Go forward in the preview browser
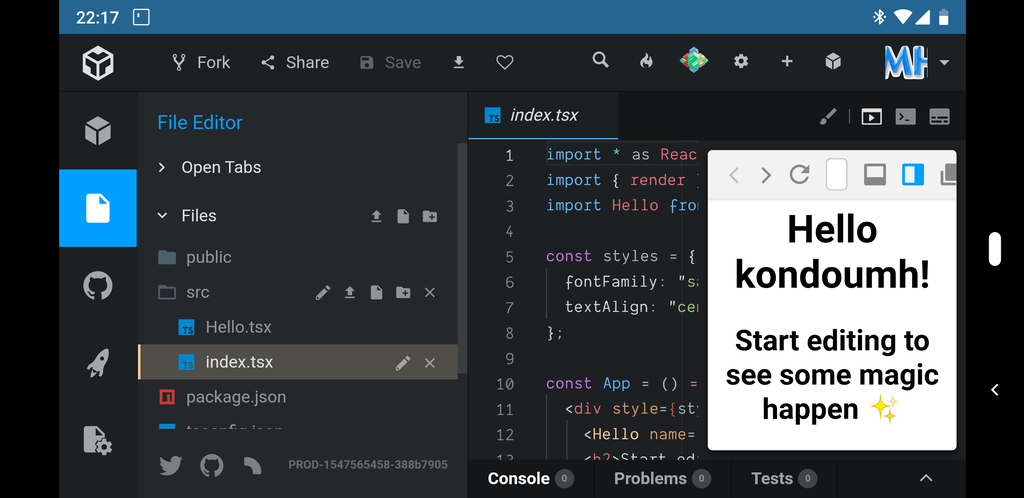The image size is (1024, 498). tap(766, 175)
